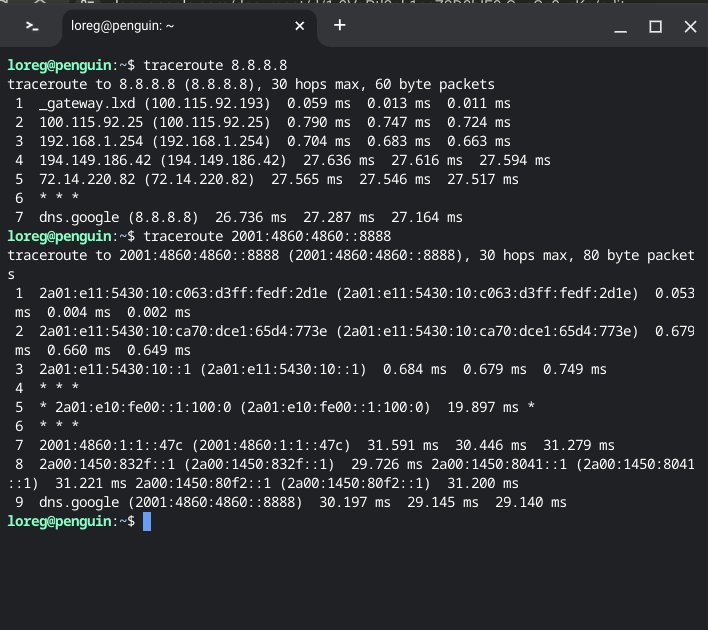The width and height of the screenshot is (708, 630).
Task: Open a new terminal tab
Action: tap(339, 25)
